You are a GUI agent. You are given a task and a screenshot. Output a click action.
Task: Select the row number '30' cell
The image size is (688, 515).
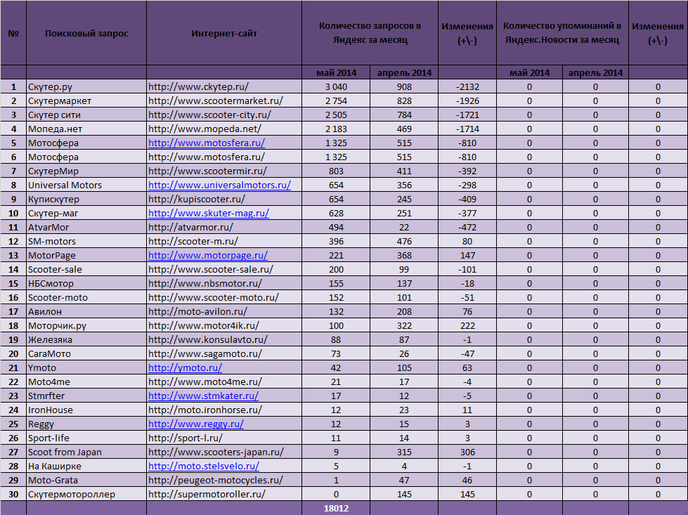point(13,494)
